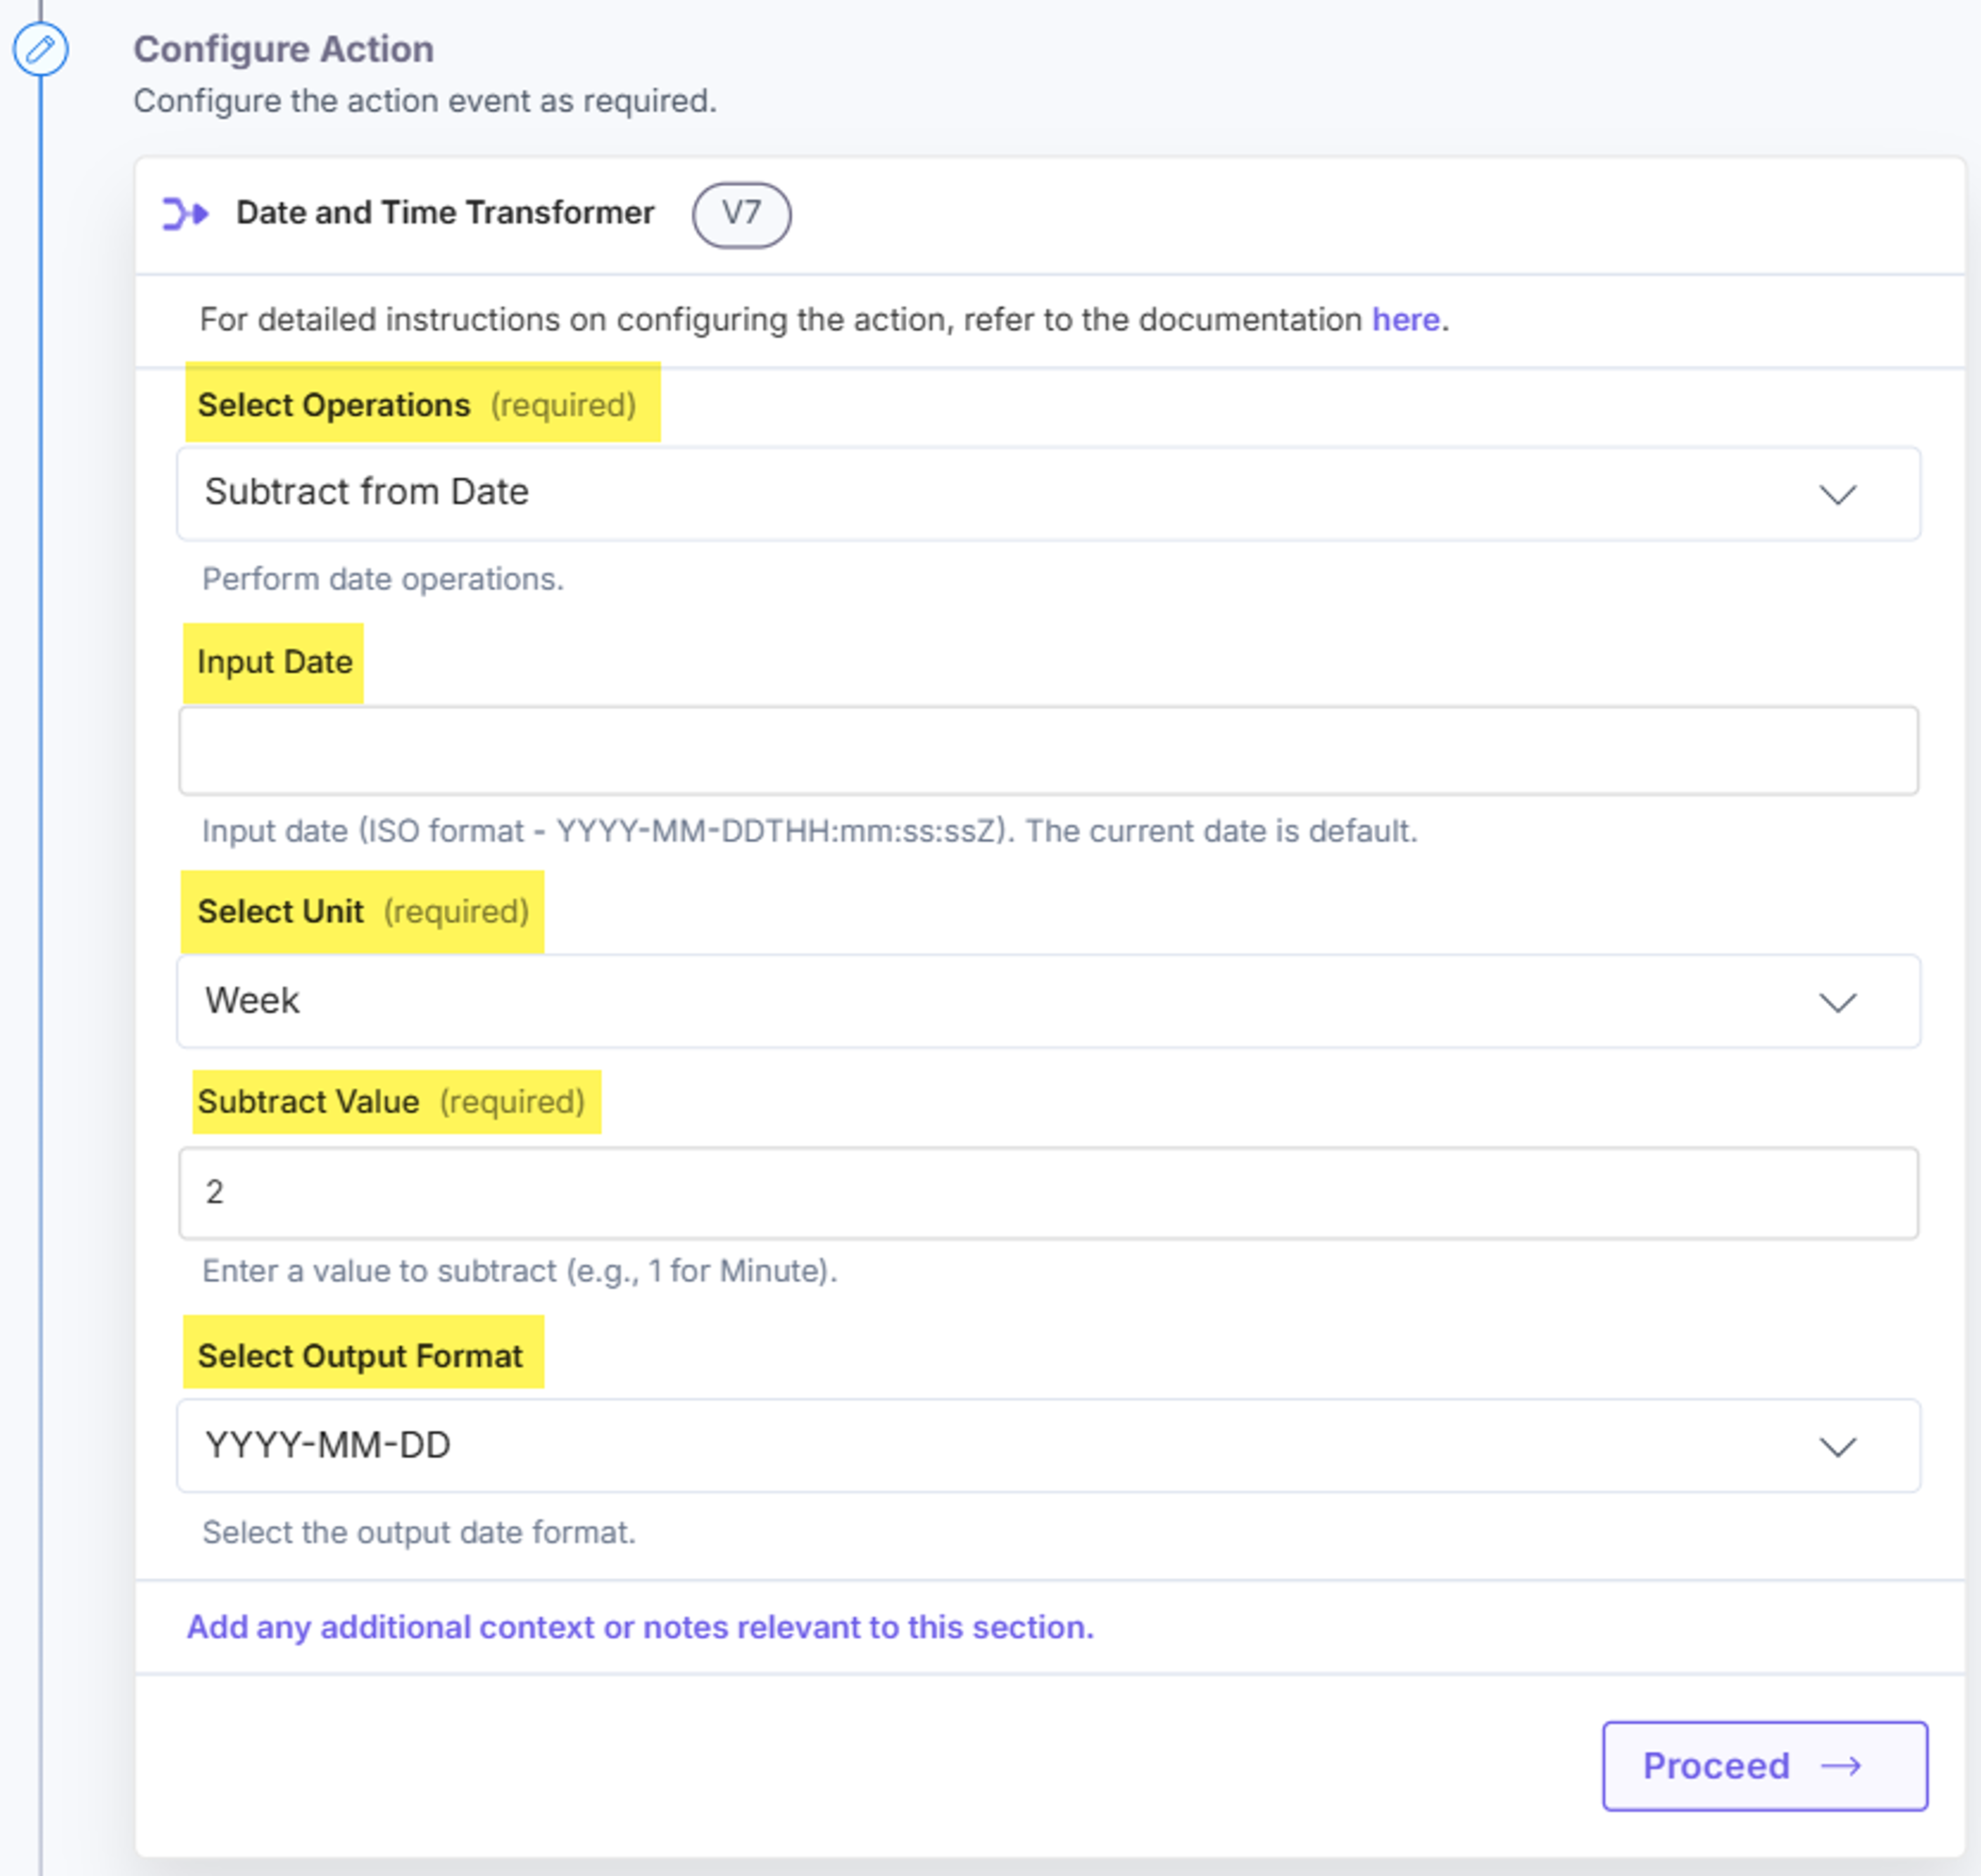Click 'Enter a value to subtract' hint text
The image size is (1981, 1876).
tap(520, 1271)
